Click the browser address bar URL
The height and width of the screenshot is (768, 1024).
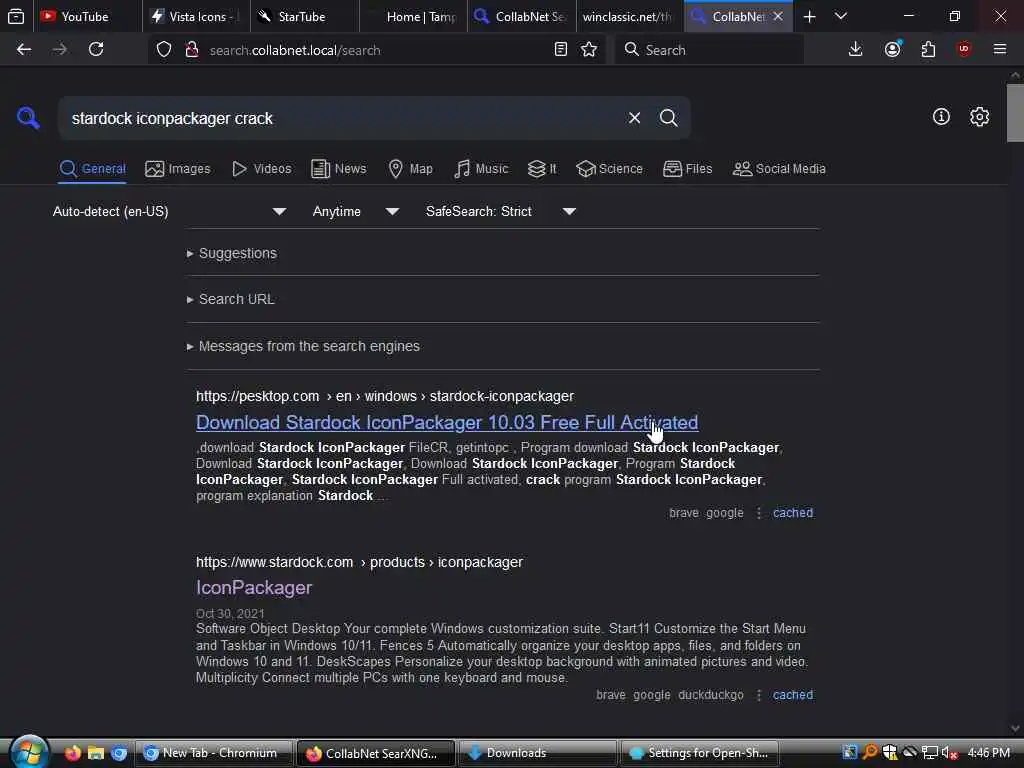point(376,50)
